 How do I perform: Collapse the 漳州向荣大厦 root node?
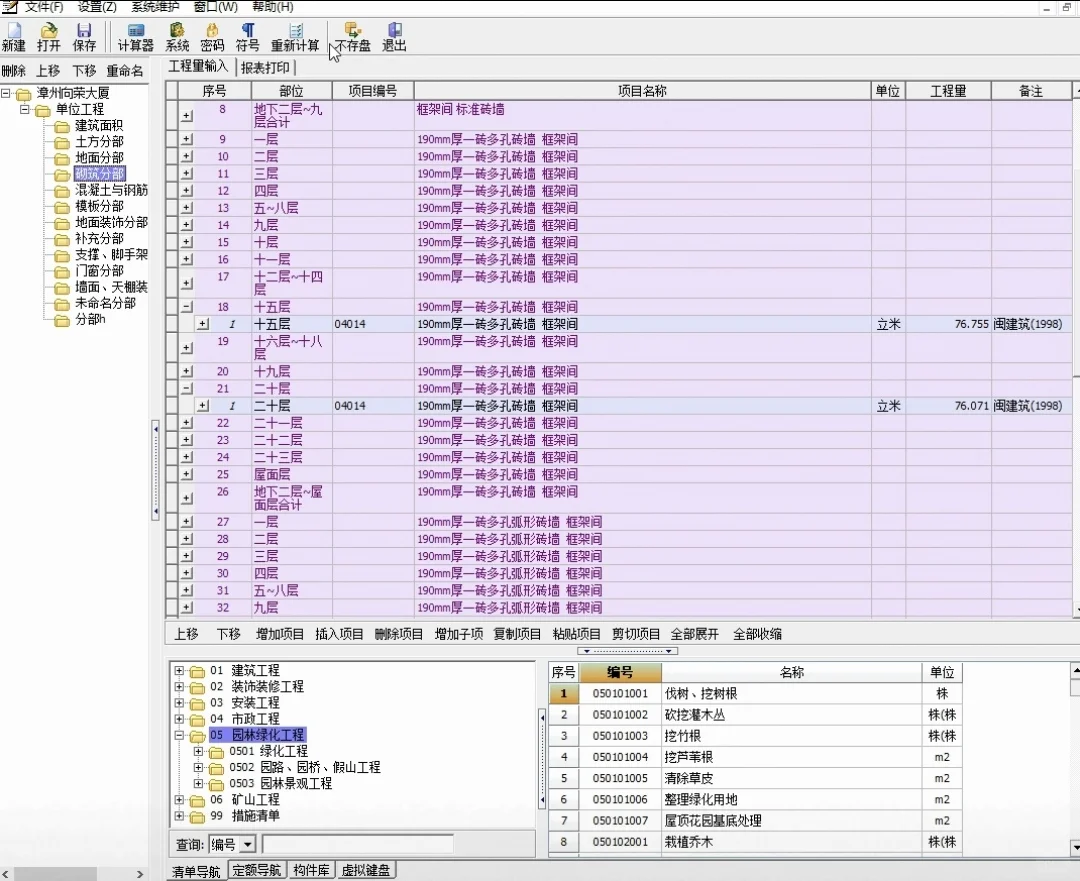(x=6, y=93)
